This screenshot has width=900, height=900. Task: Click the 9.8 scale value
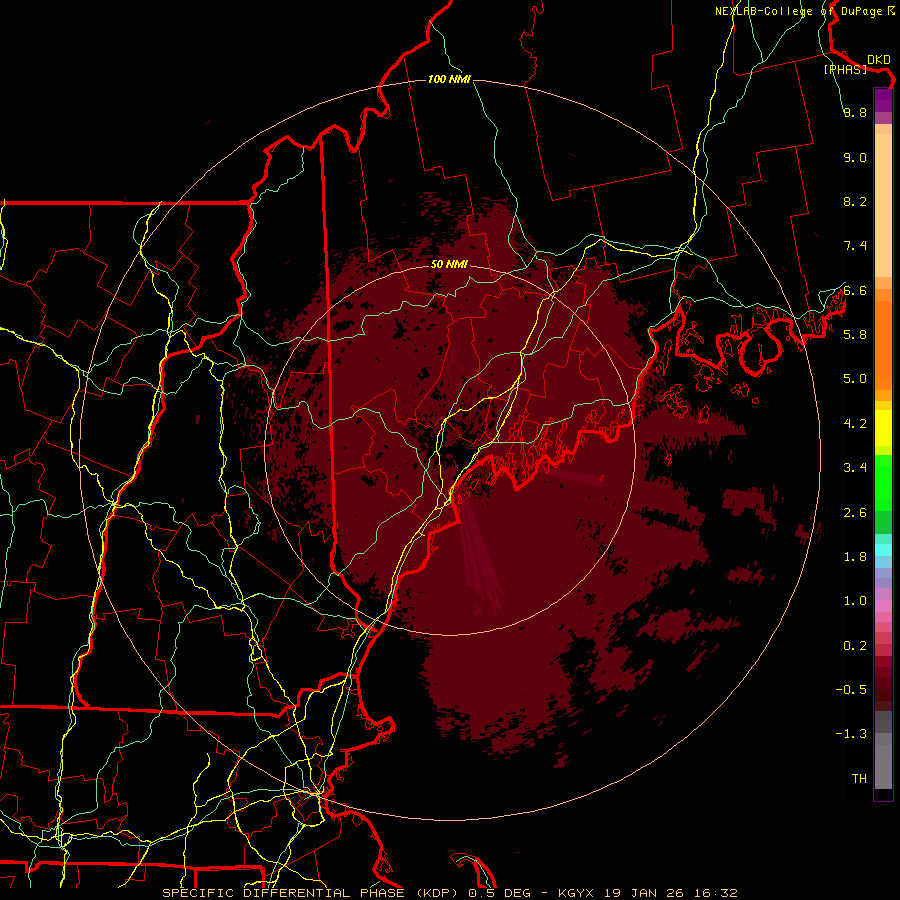855,112
